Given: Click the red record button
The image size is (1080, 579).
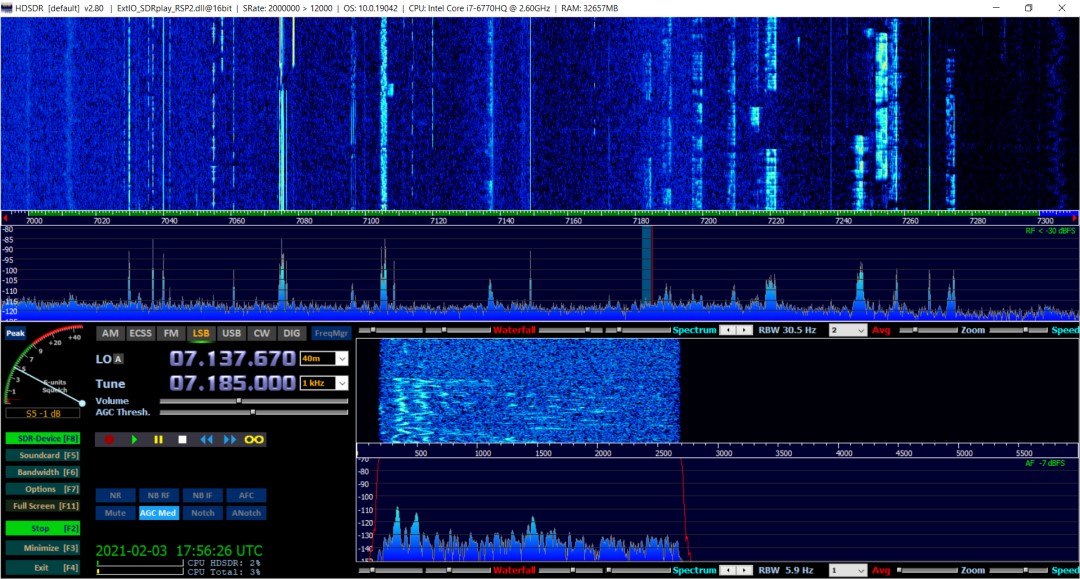Looking at the screenshot, I should pos(110,439).
